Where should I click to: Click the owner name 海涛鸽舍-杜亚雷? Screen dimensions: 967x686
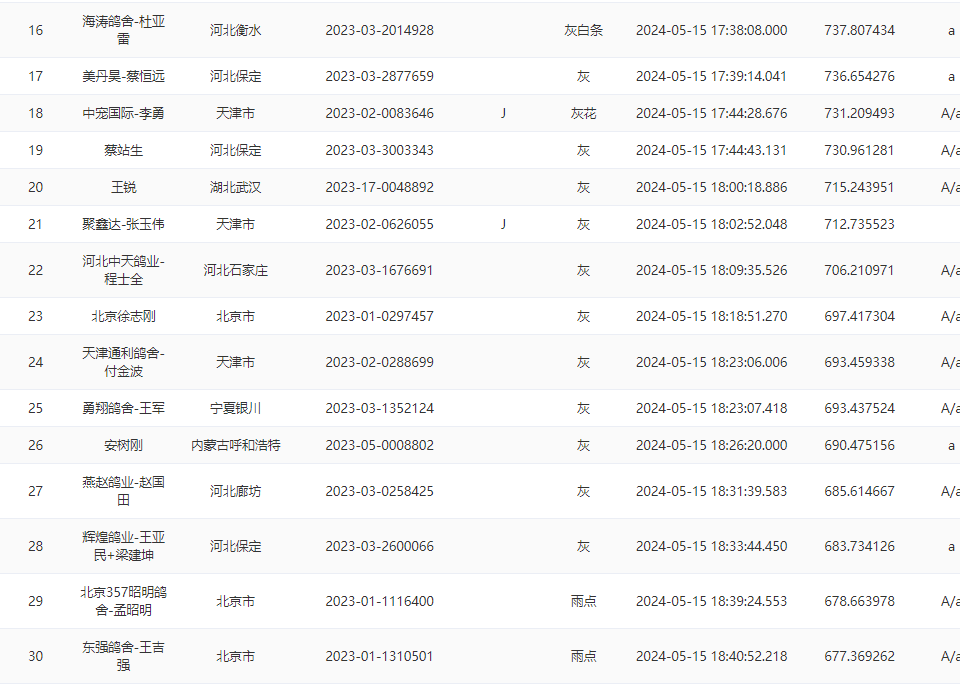click(x=124, y=30)
